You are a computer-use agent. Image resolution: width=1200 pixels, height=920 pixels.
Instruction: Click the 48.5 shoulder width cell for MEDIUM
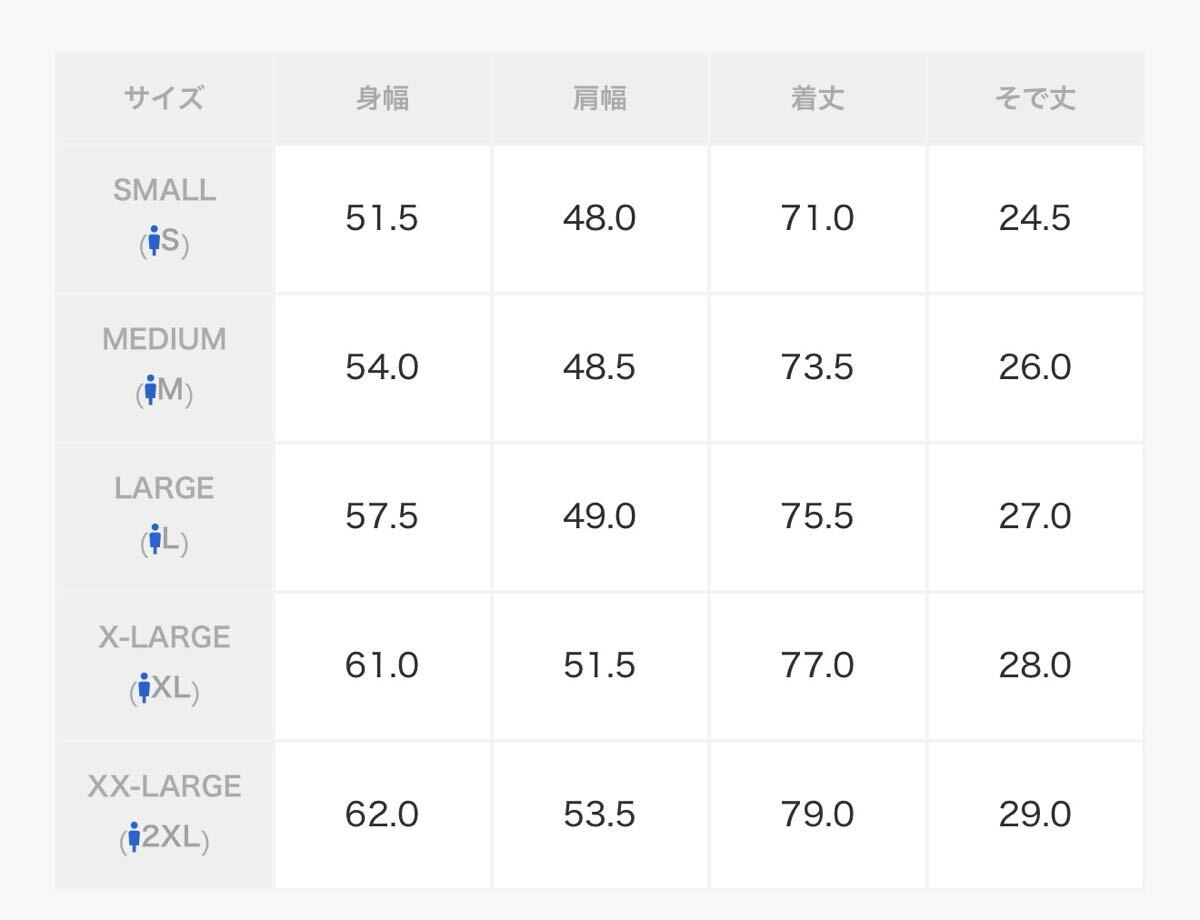[x=599, y=367]
